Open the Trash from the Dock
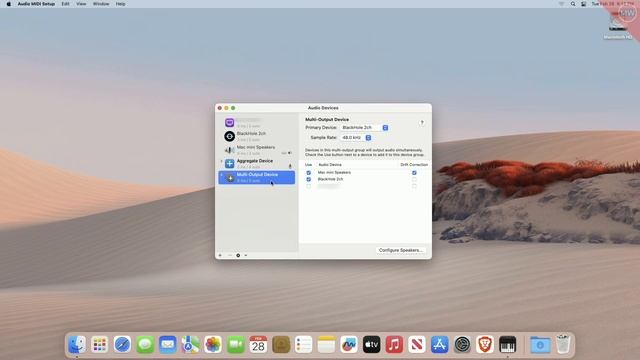Viewport: 640px width, 360px height. coord(563,344)
